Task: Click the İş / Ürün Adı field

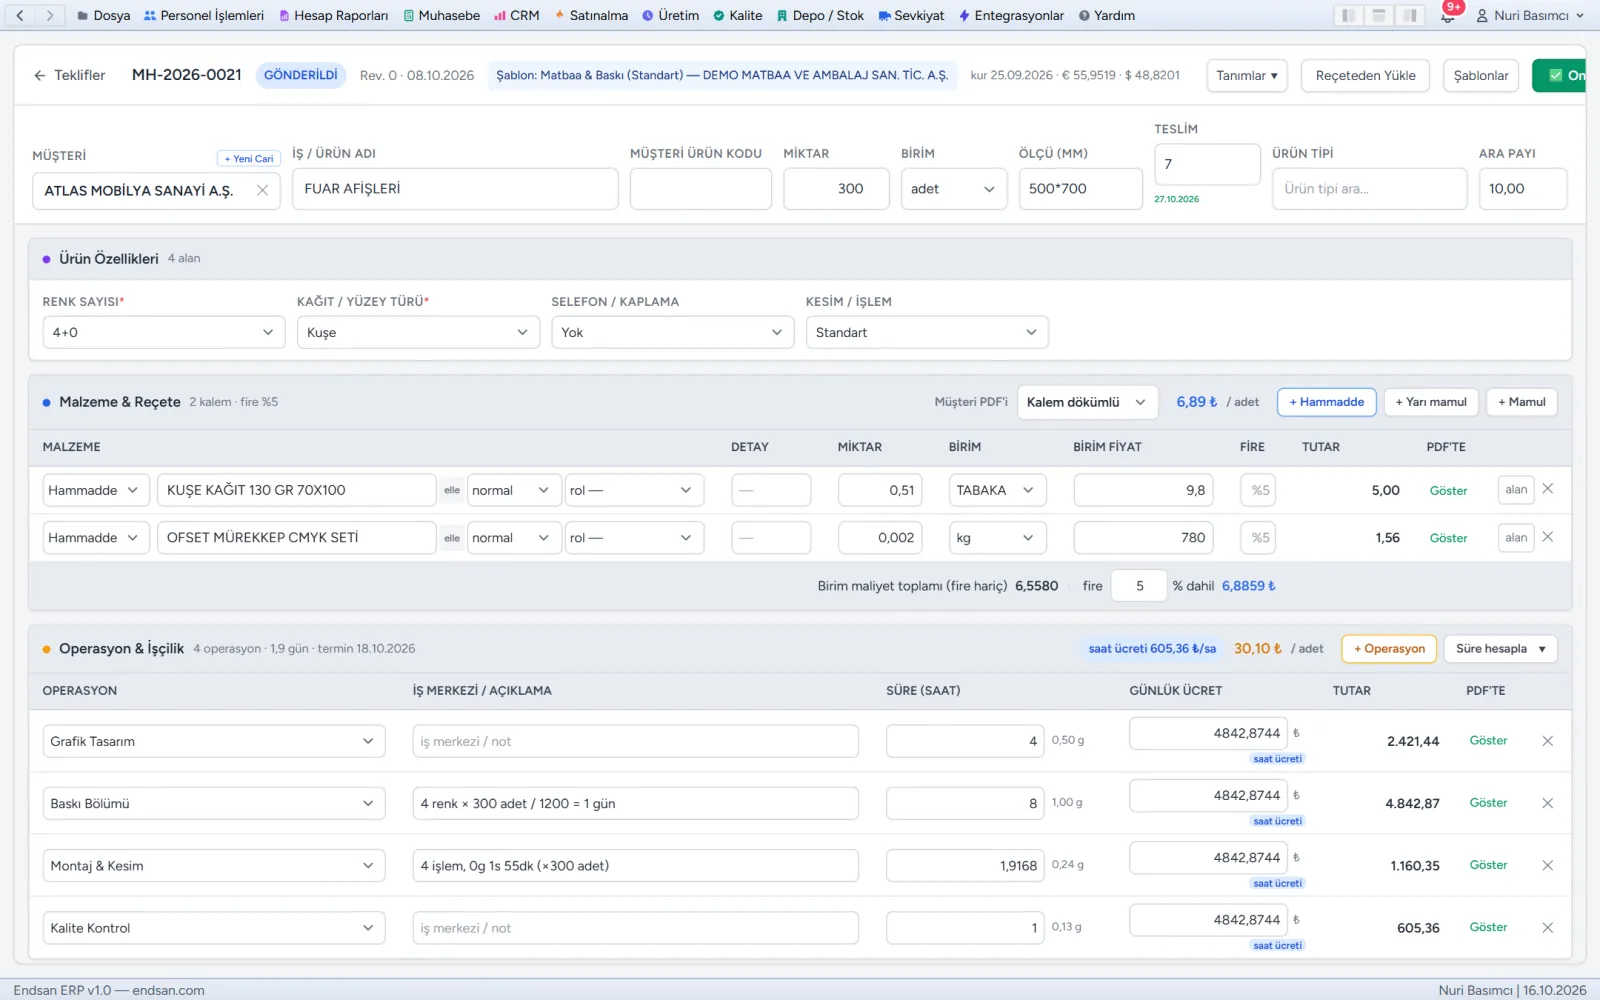Action: (455, 189)
